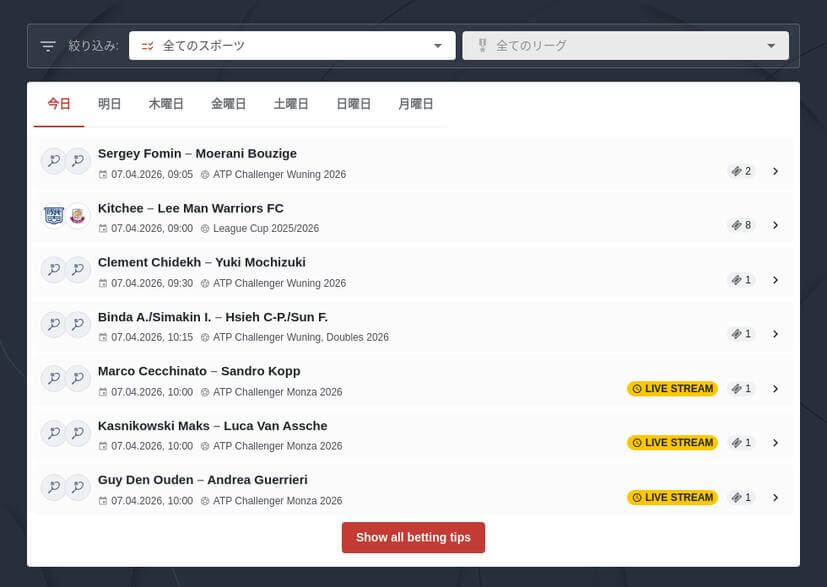Expand the Clement Chidekh match chevron
Image resolution: width=827 pixels, height=587 pixels.
pyautogui.click(x=775, y=280)
